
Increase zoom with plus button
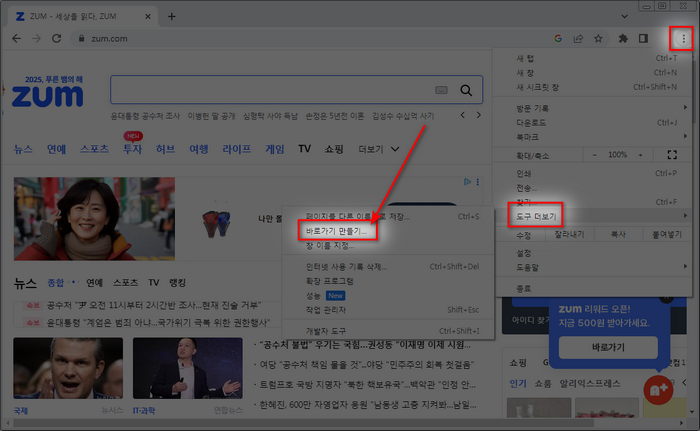click(640, 155)
